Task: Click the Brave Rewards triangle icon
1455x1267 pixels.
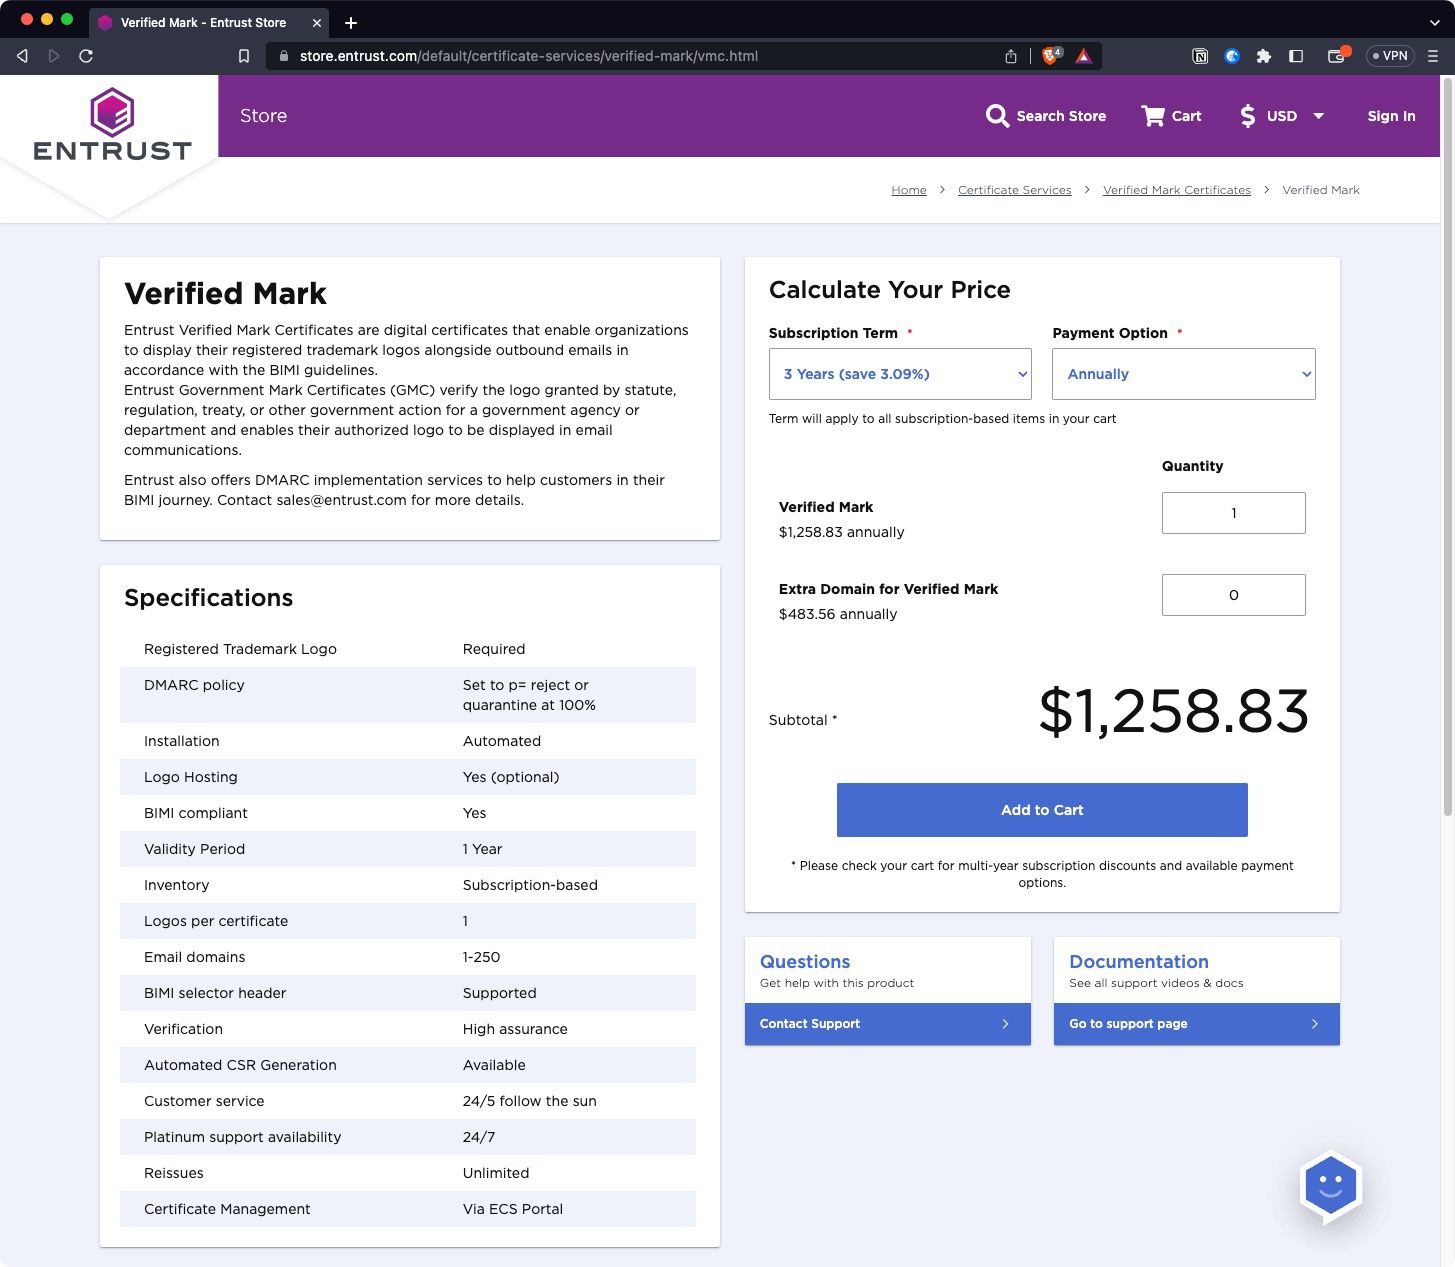Action: point(1084,56)
